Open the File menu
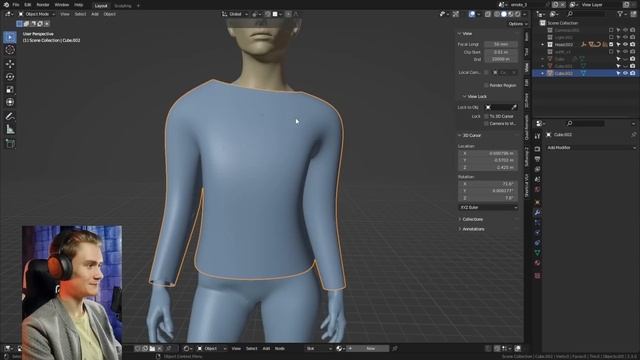This screenshot has height=360, width=640. [x=16, y=4]
